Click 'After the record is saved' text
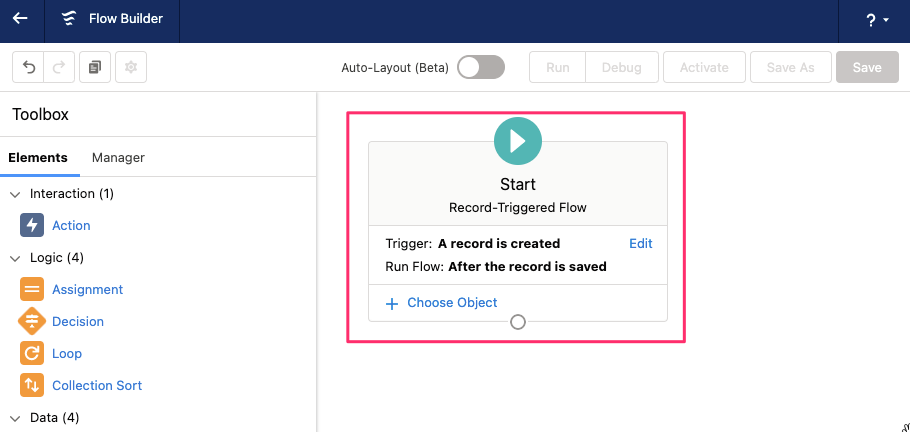This screenshot has width=910, height=432. pyautogui.click(x=528, y=267)
